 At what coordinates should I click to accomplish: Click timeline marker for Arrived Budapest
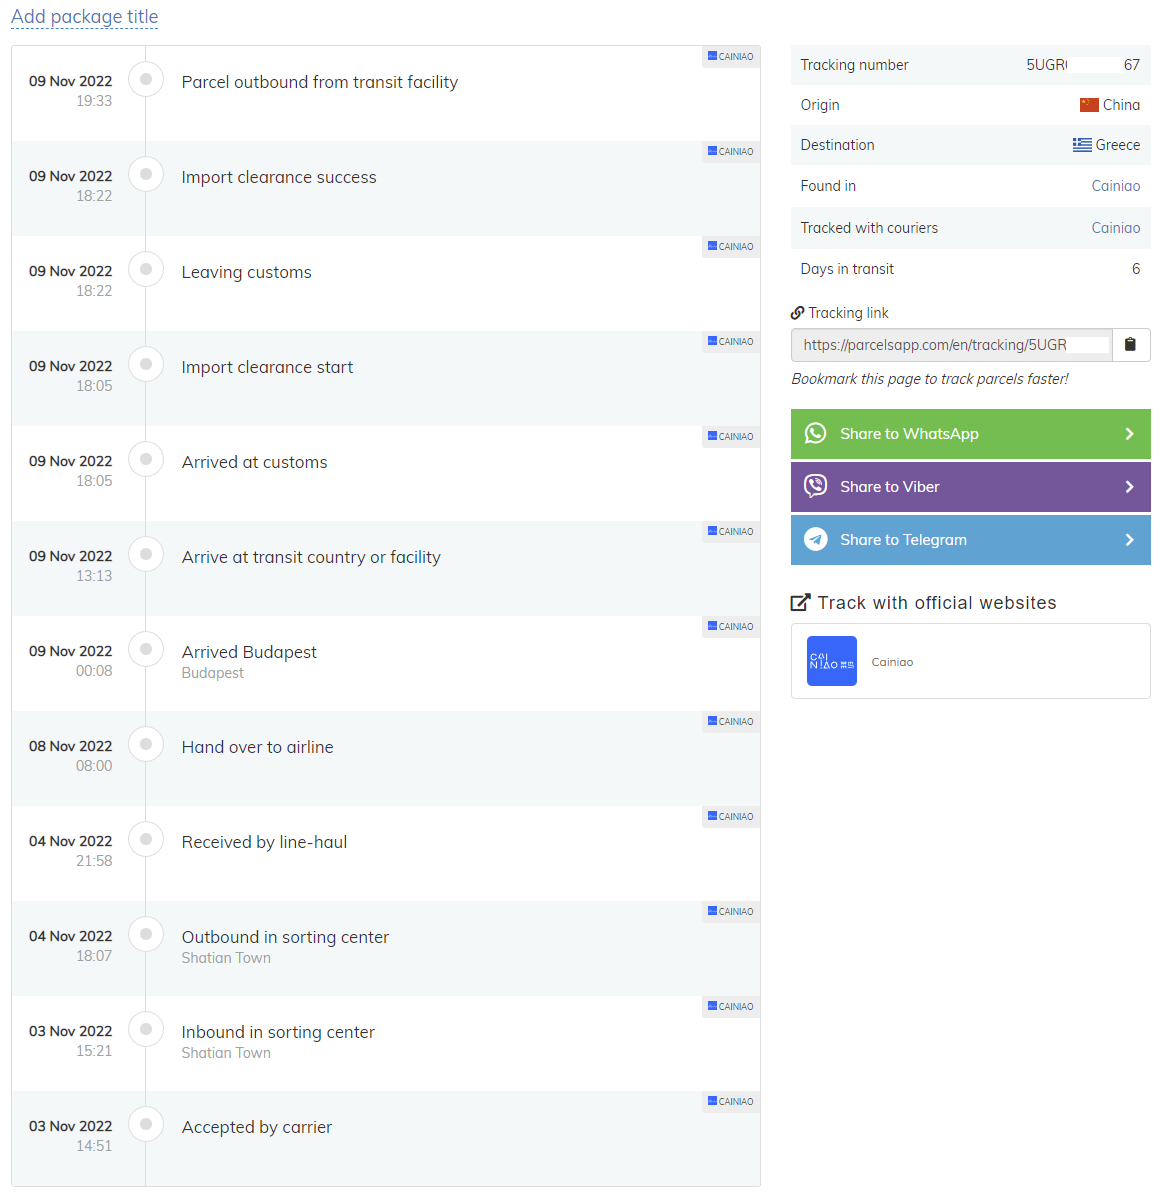point(146,649)
